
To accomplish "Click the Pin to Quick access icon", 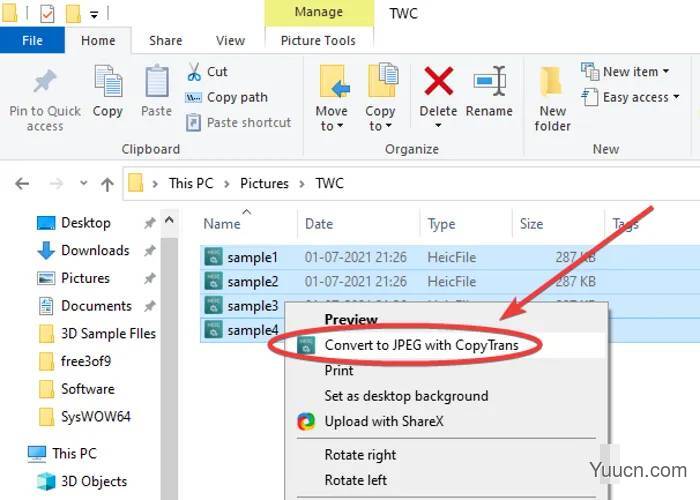I will 45,82.
